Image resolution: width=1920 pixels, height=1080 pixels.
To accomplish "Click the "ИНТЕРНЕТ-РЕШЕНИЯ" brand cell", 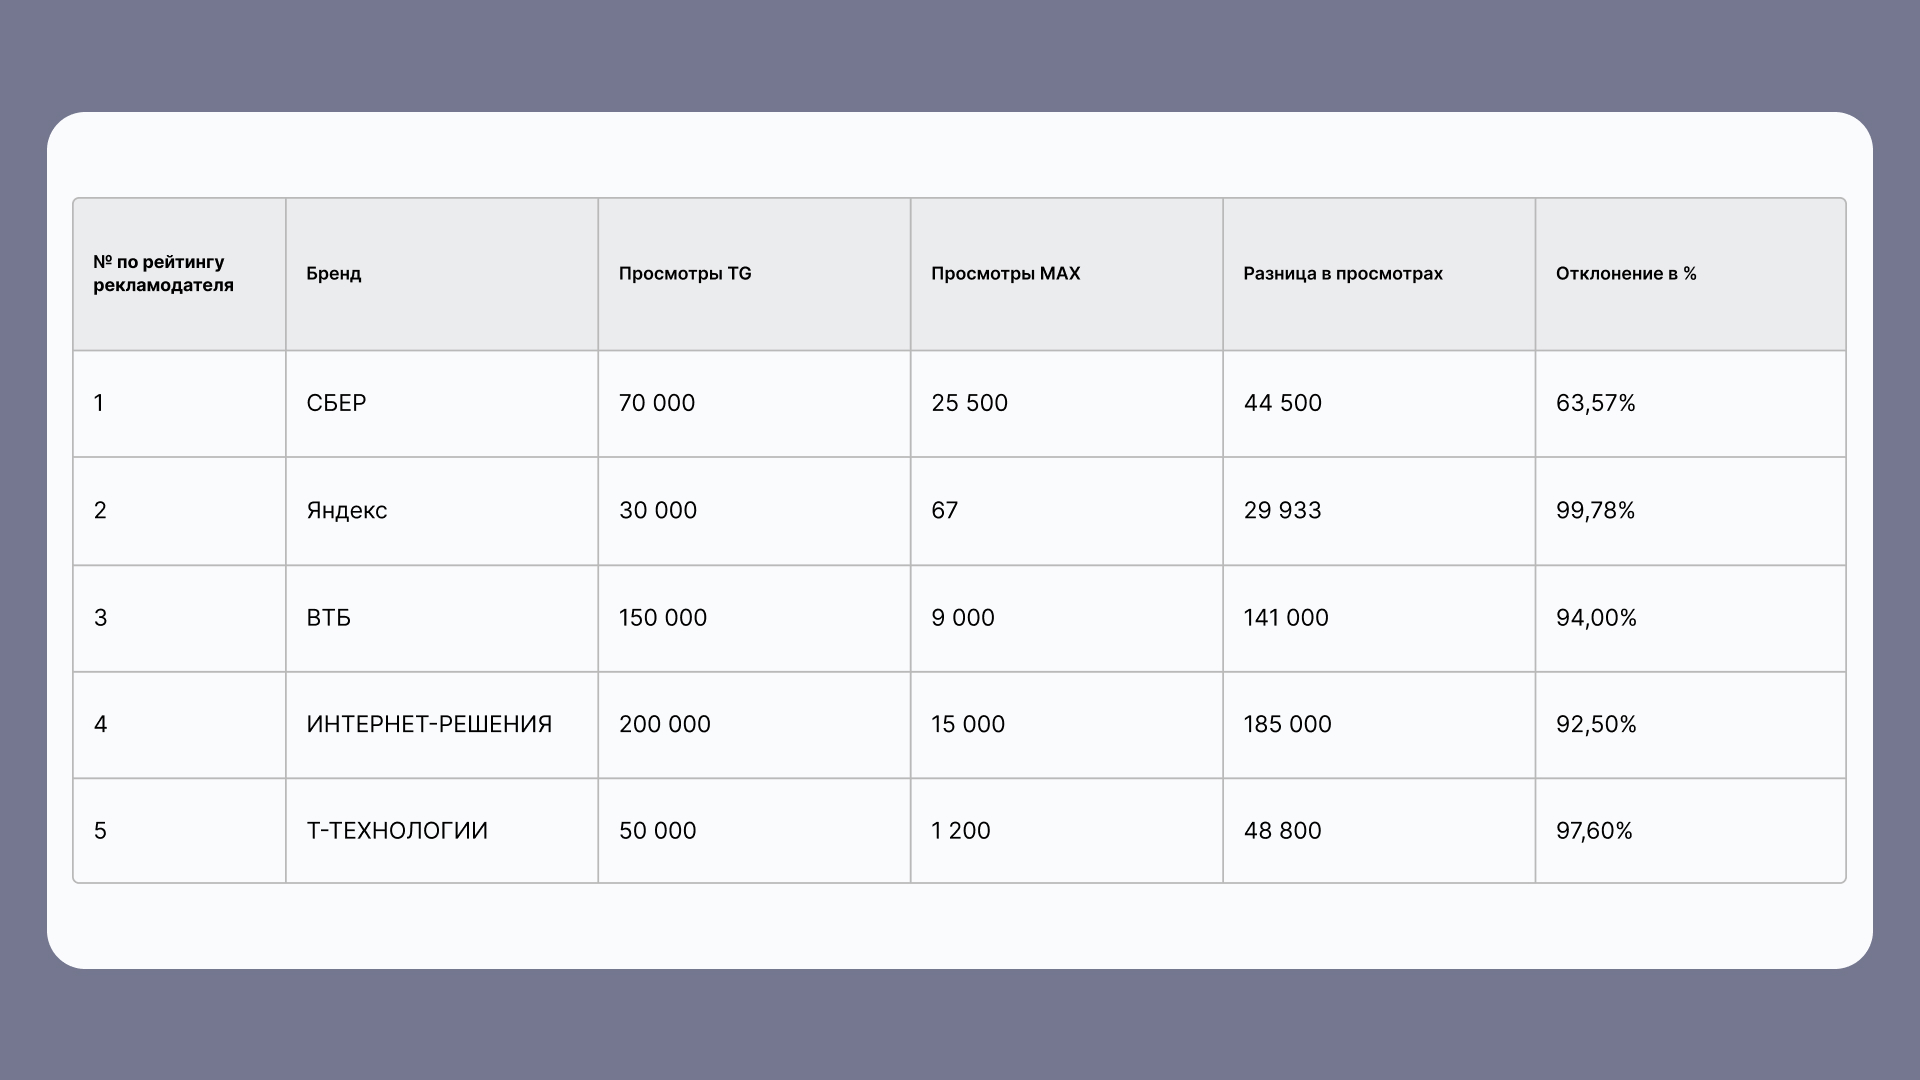I will pos(429,724).
